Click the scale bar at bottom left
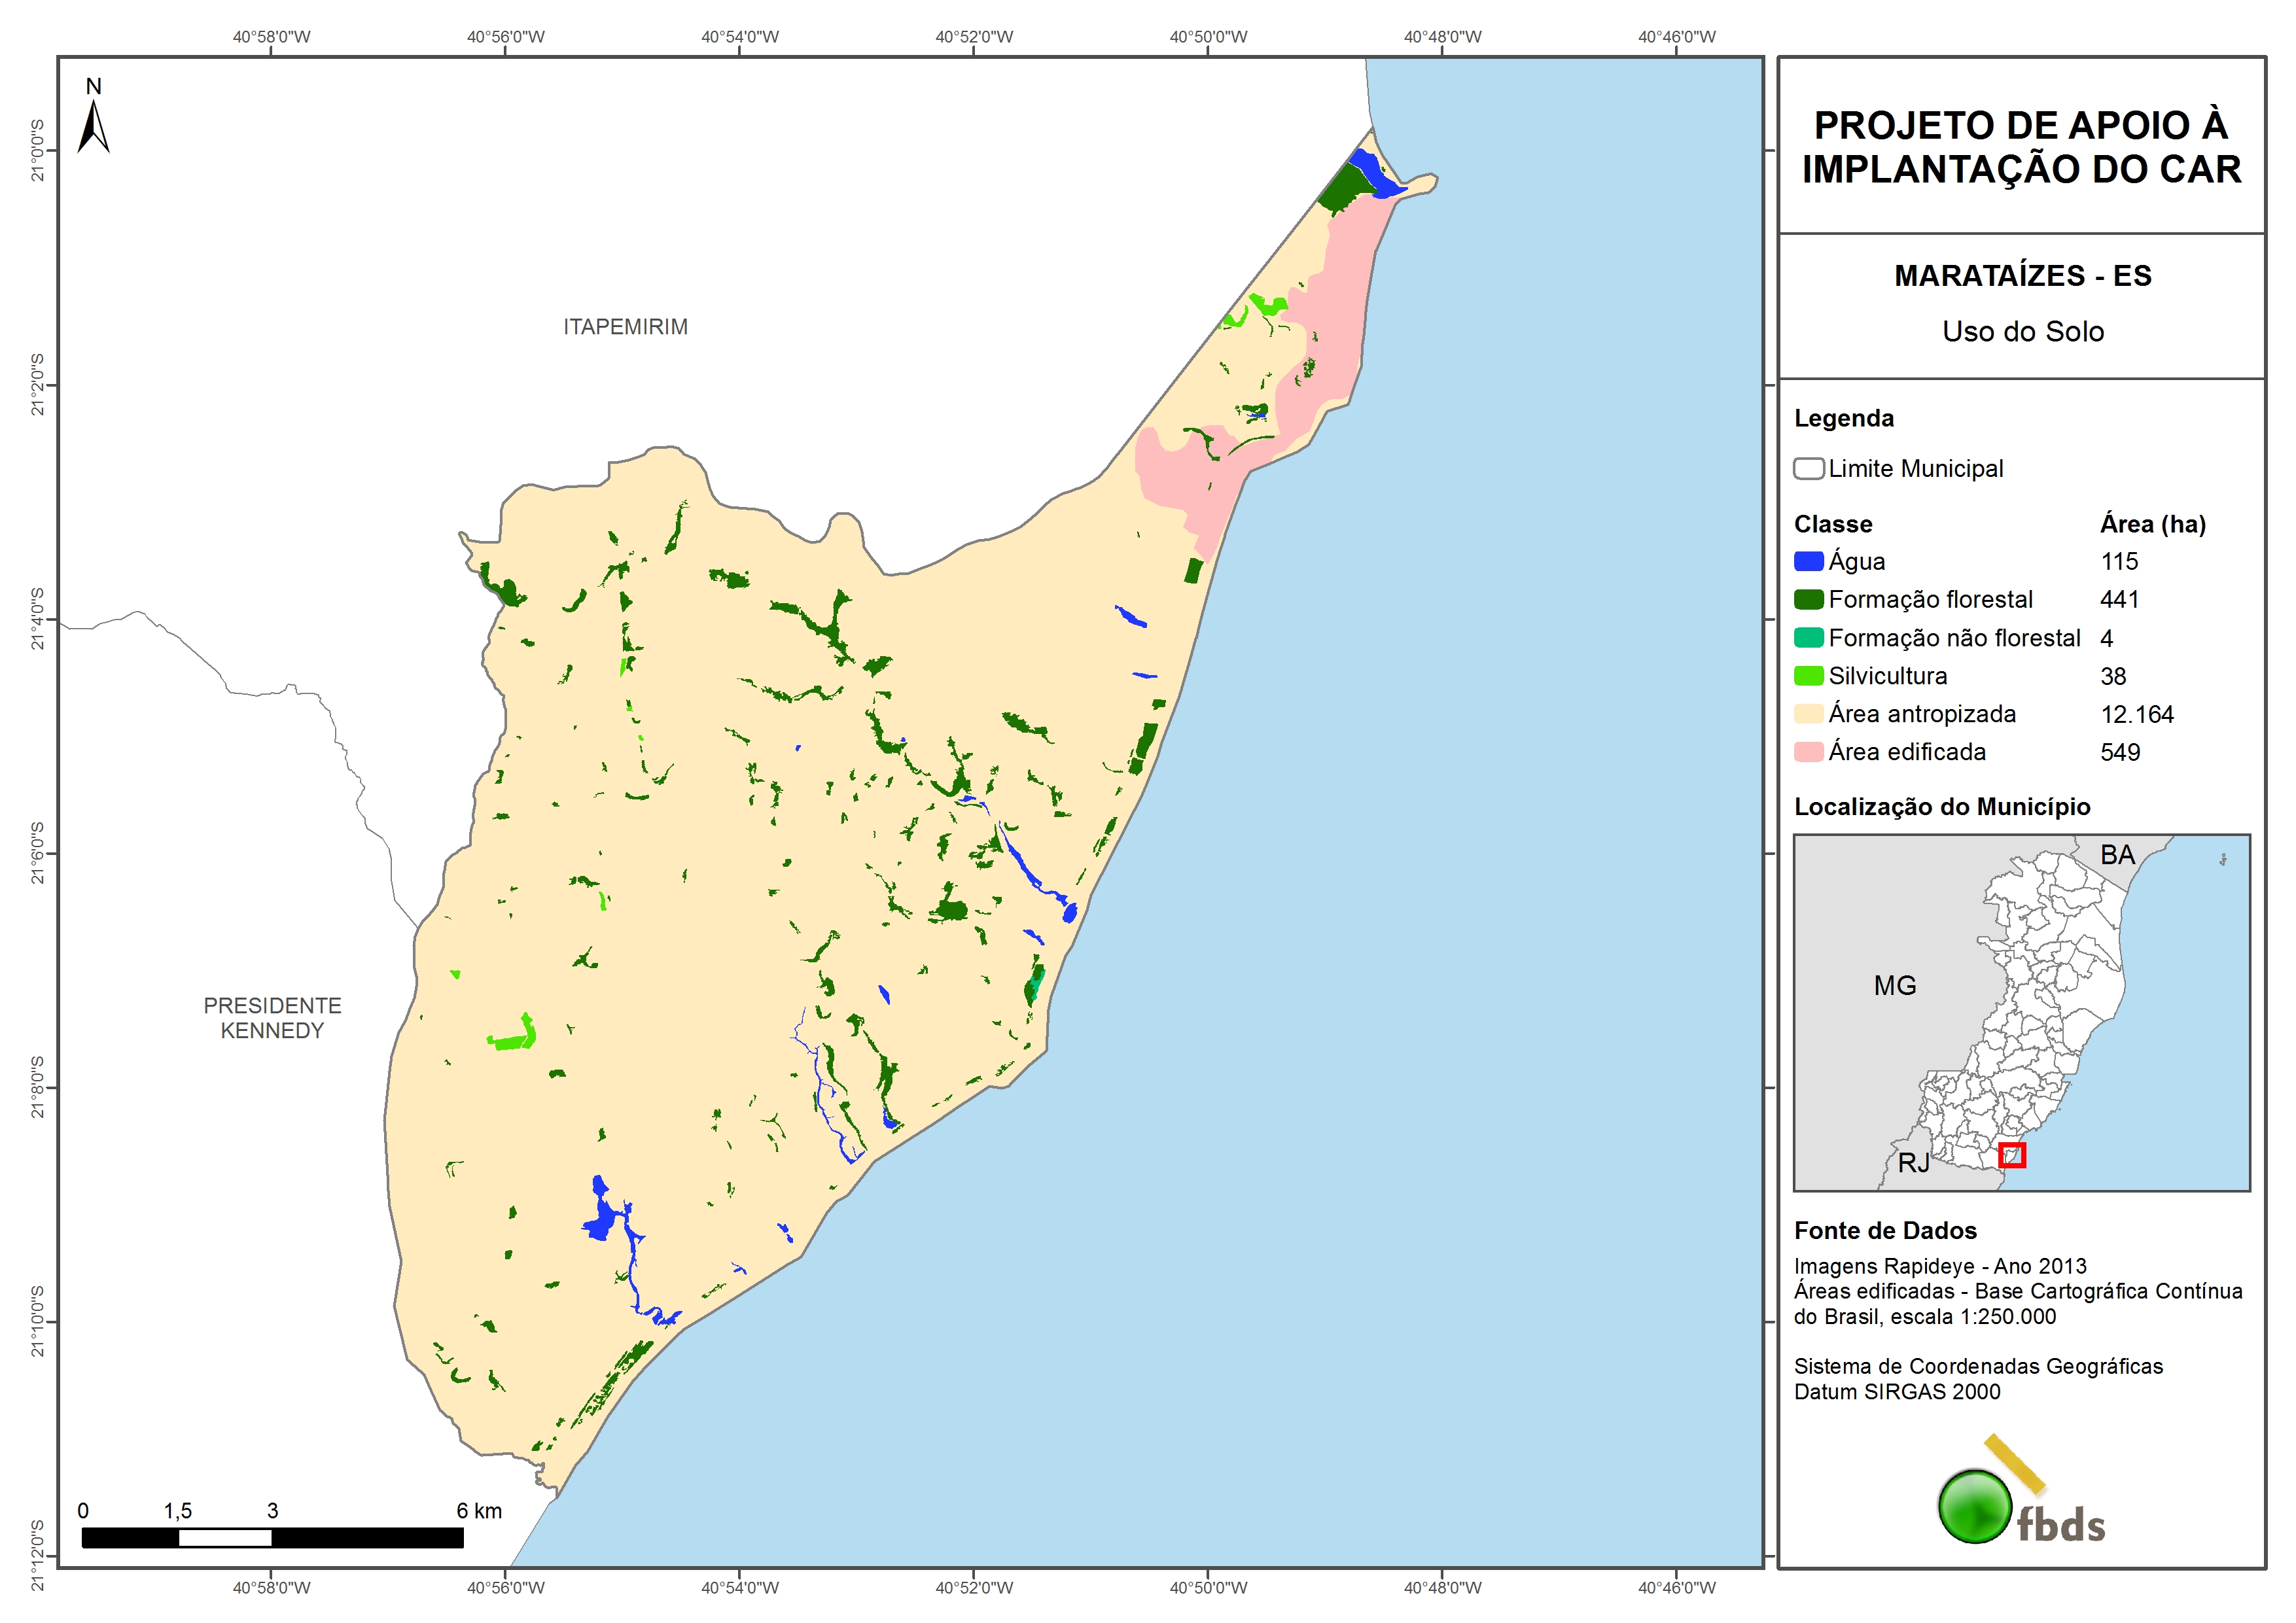This screenshot has height=1623, width=2296. click(272, 1537)
